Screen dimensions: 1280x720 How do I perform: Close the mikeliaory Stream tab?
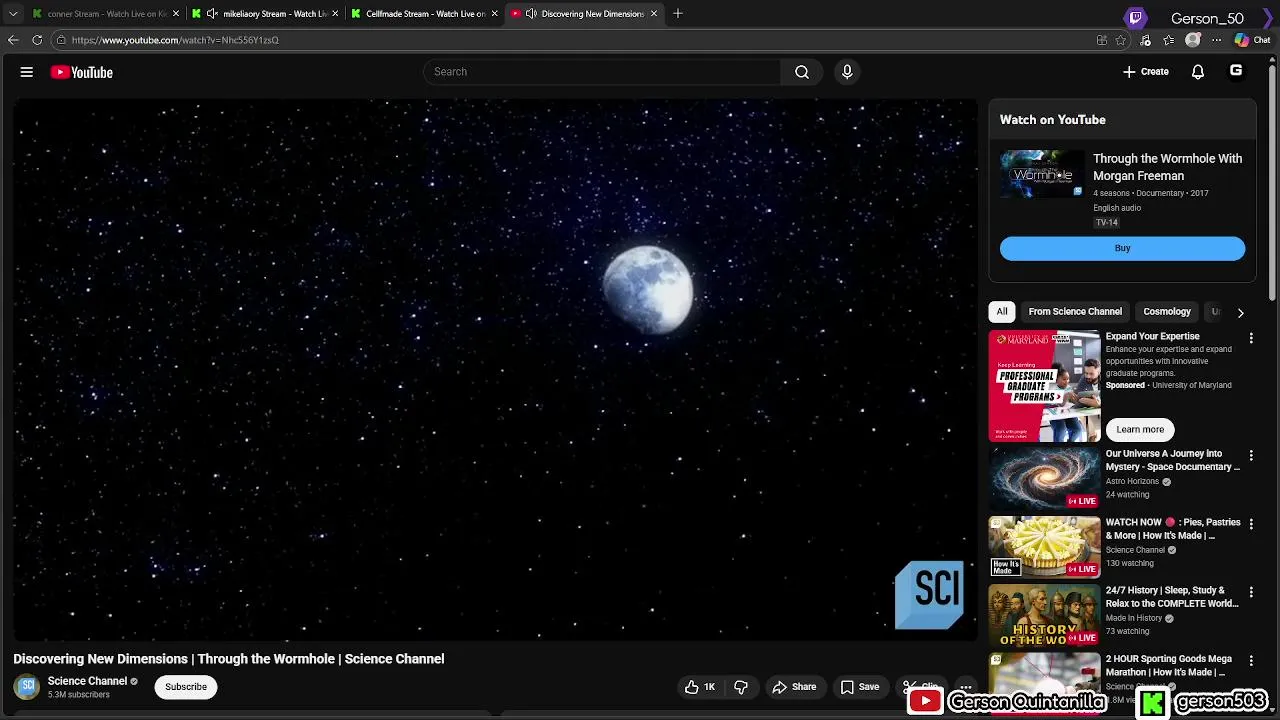(x=335, y=14)
